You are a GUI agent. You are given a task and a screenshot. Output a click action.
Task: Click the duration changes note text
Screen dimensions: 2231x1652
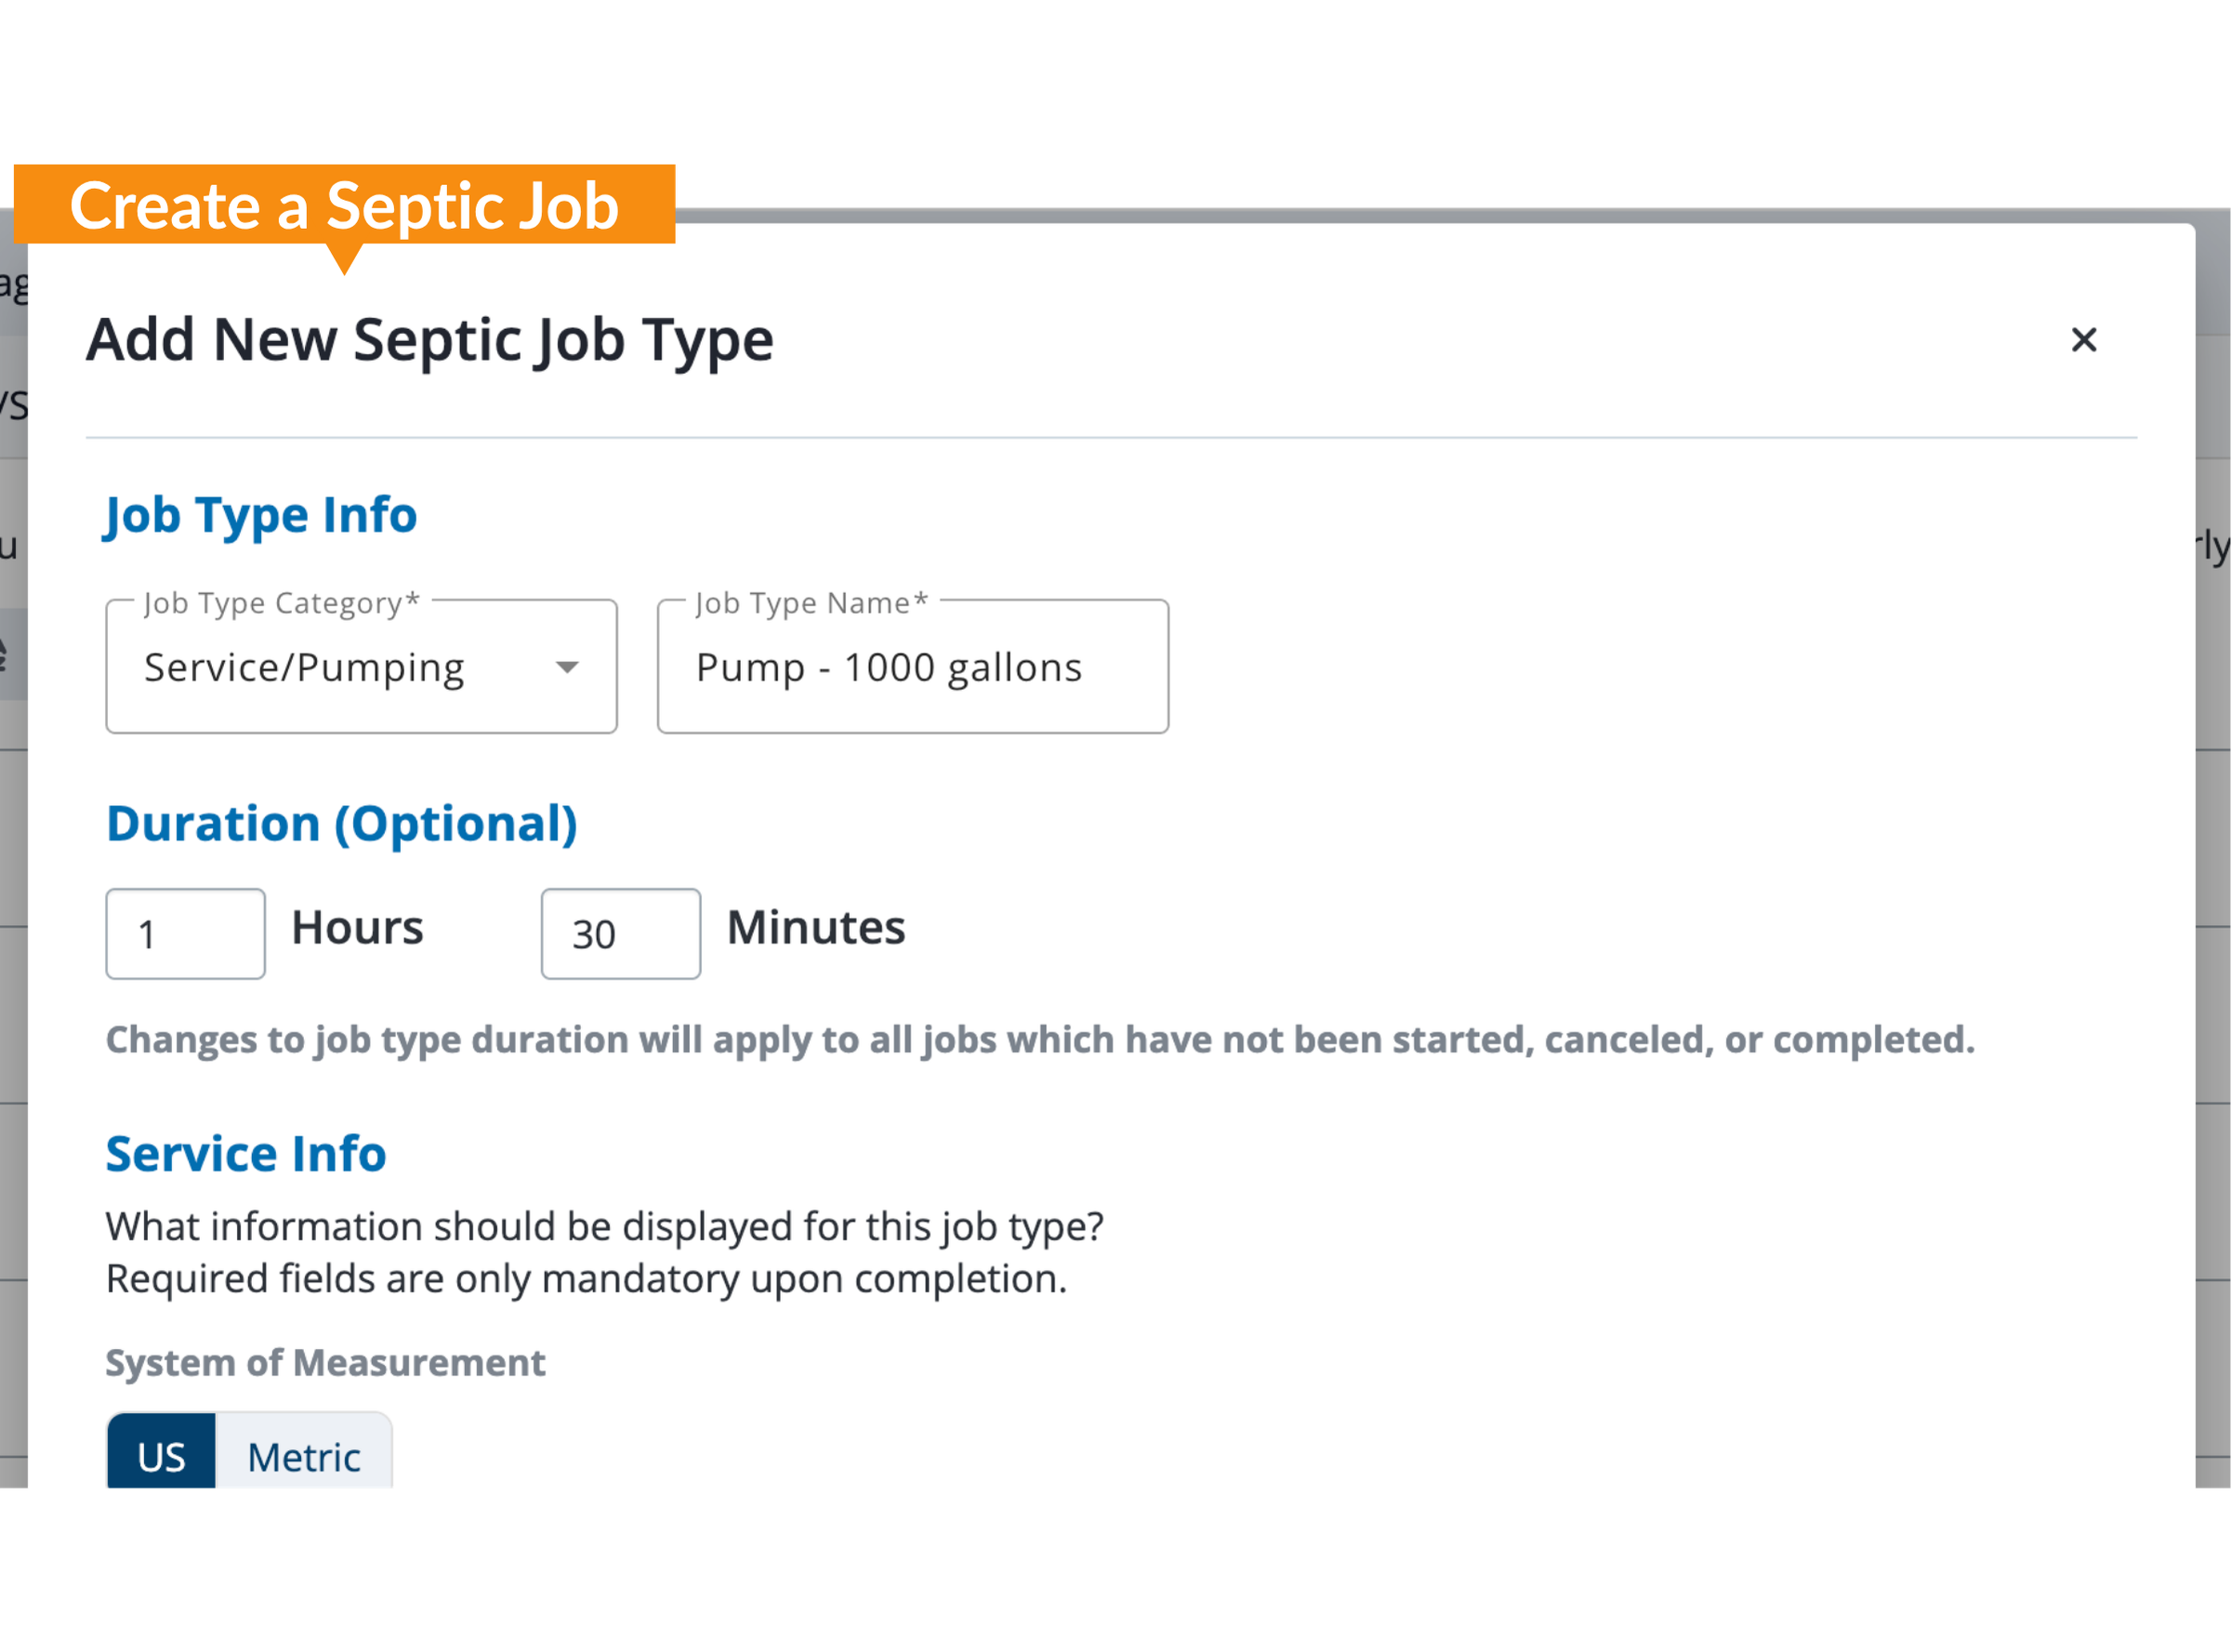1040,1040
